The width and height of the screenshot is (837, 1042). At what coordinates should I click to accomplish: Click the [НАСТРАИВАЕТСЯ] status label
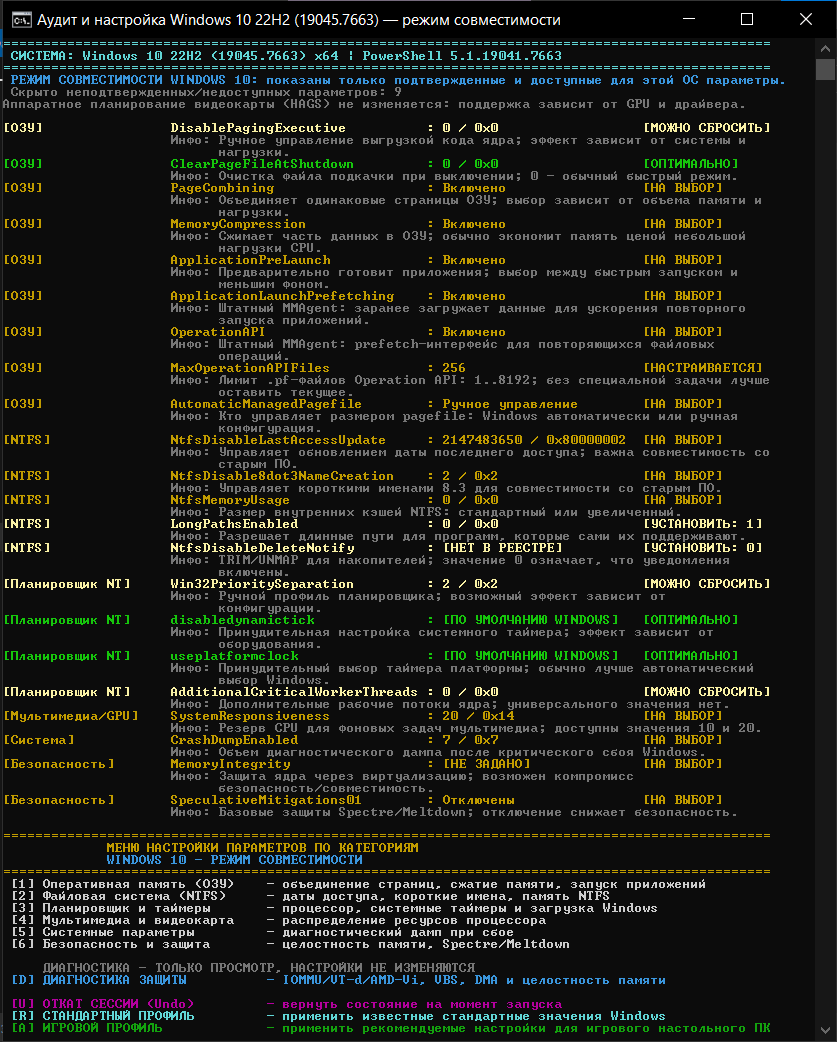(x=703, y=367)
